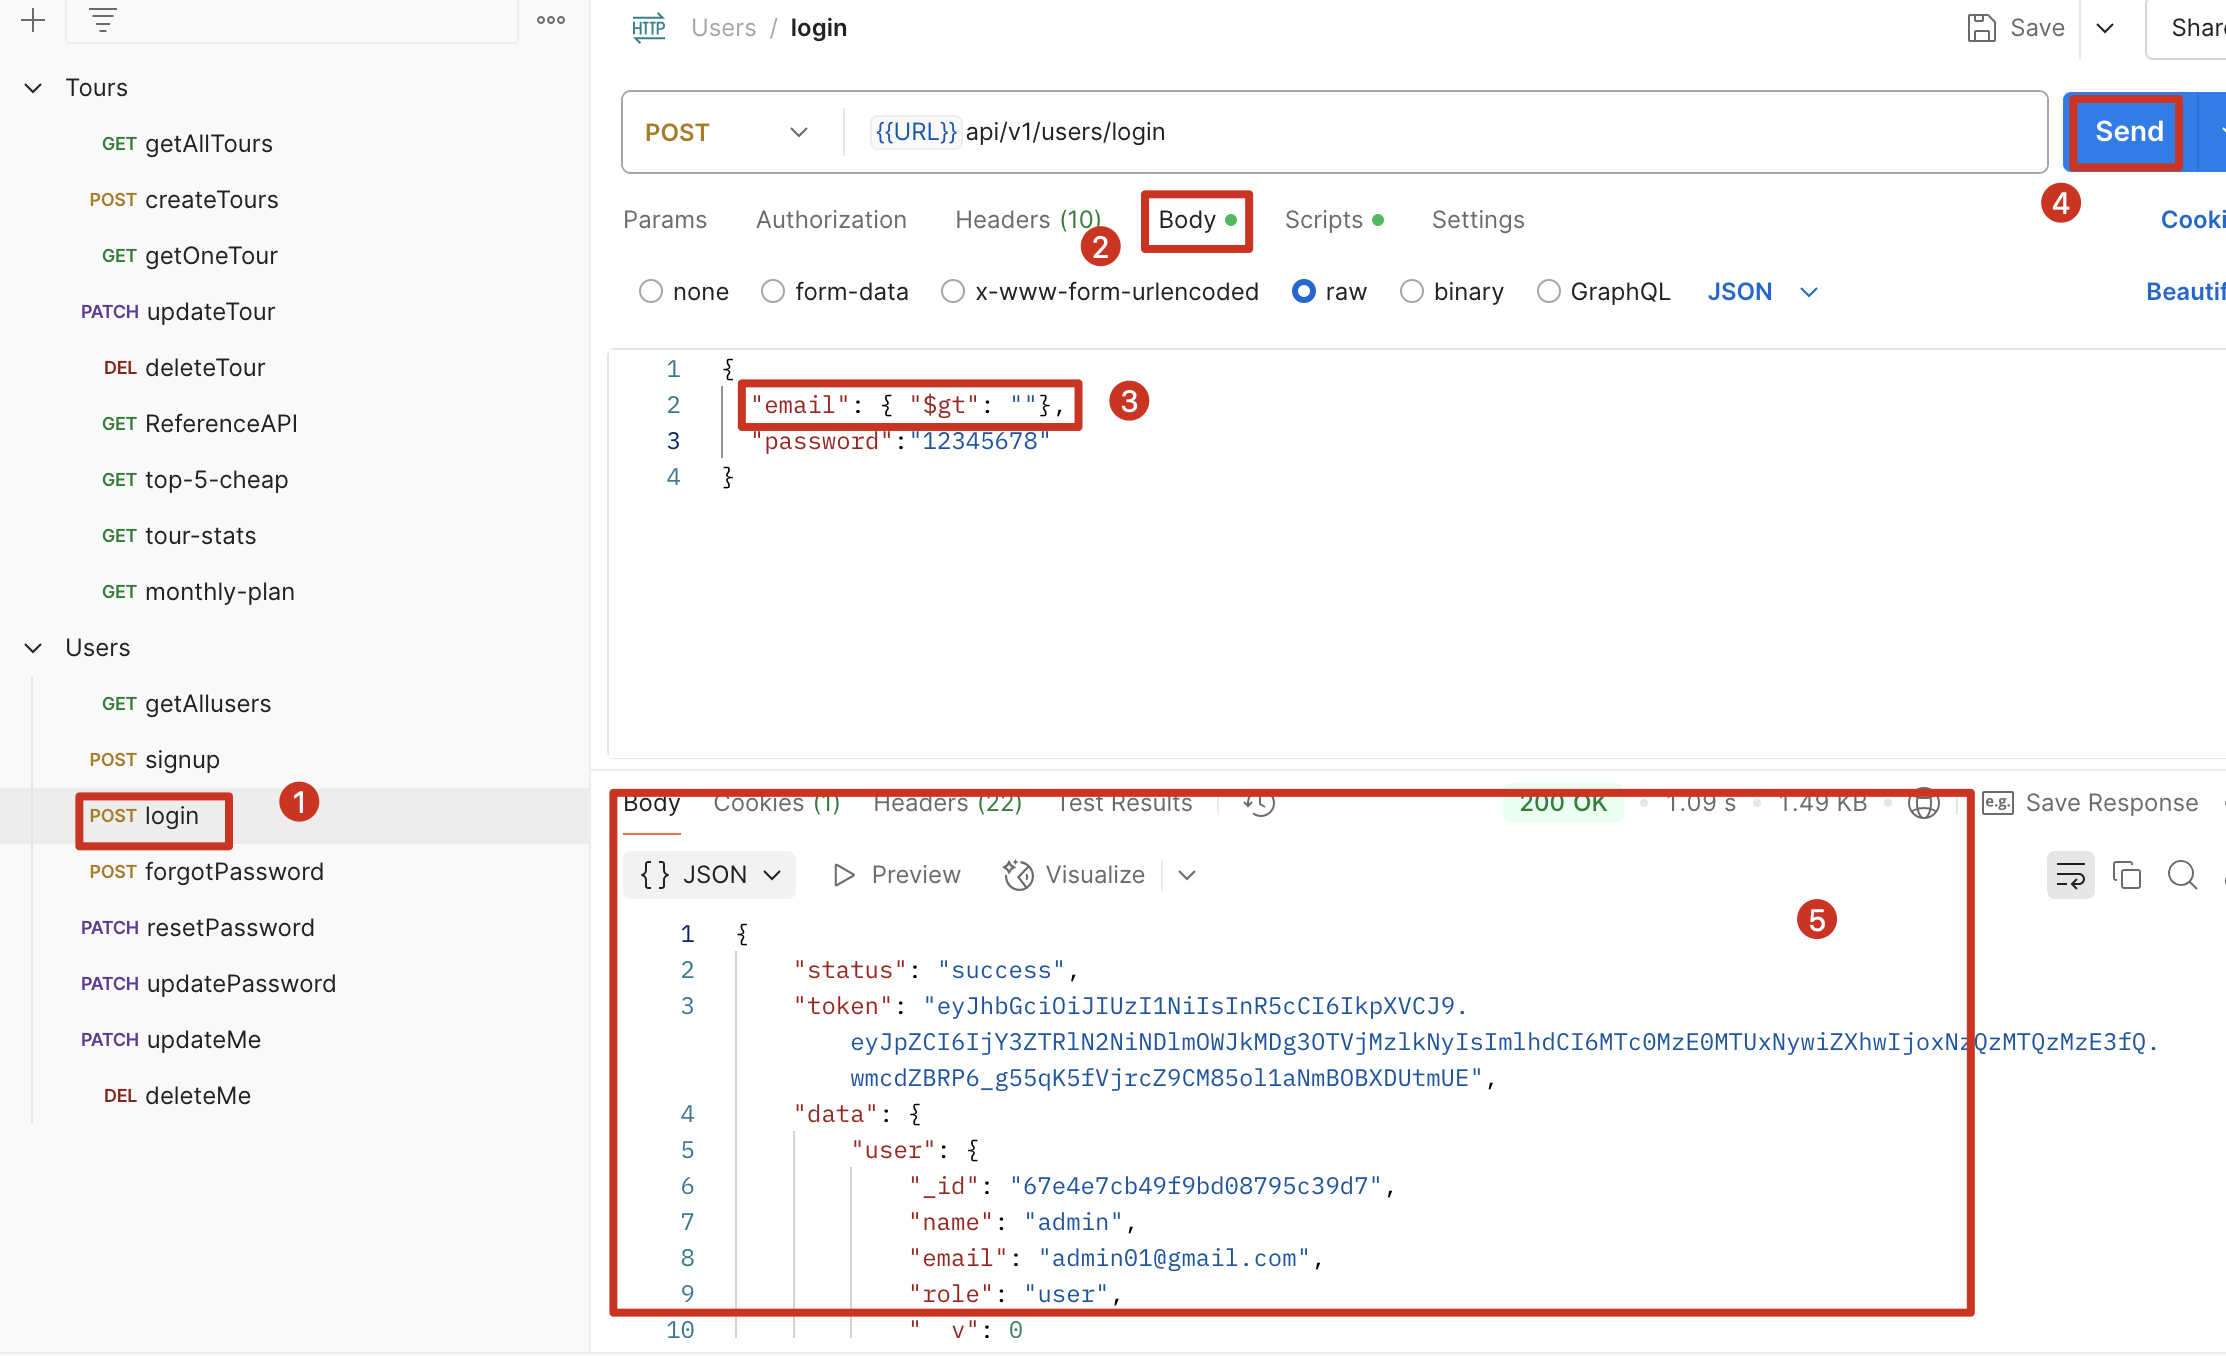Open the sidebar three-dots options menu
Image resolution: width=2226 pixels, height=1356 pixels.
(x=551, y=20)
